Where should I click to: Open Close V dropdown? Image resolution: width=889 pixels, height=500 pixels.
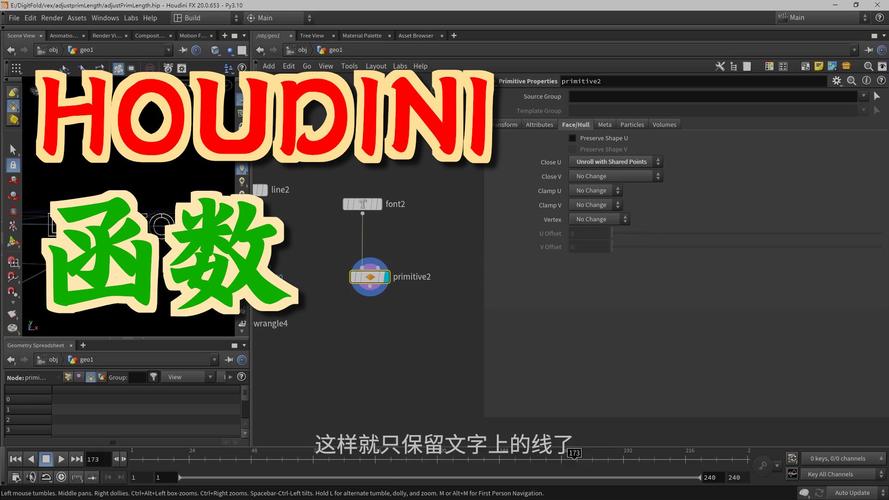tap(616, 176)
